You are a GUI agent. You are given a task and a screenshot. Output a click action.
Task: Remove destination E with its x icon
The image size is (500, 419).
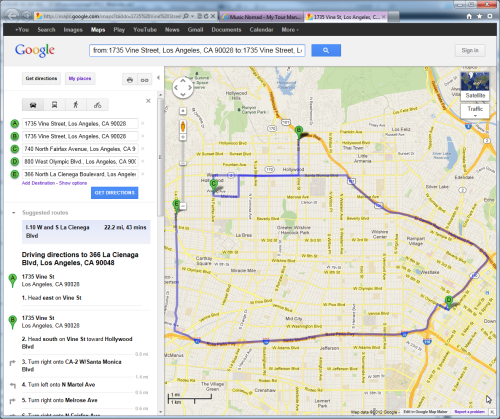point(143,174)
